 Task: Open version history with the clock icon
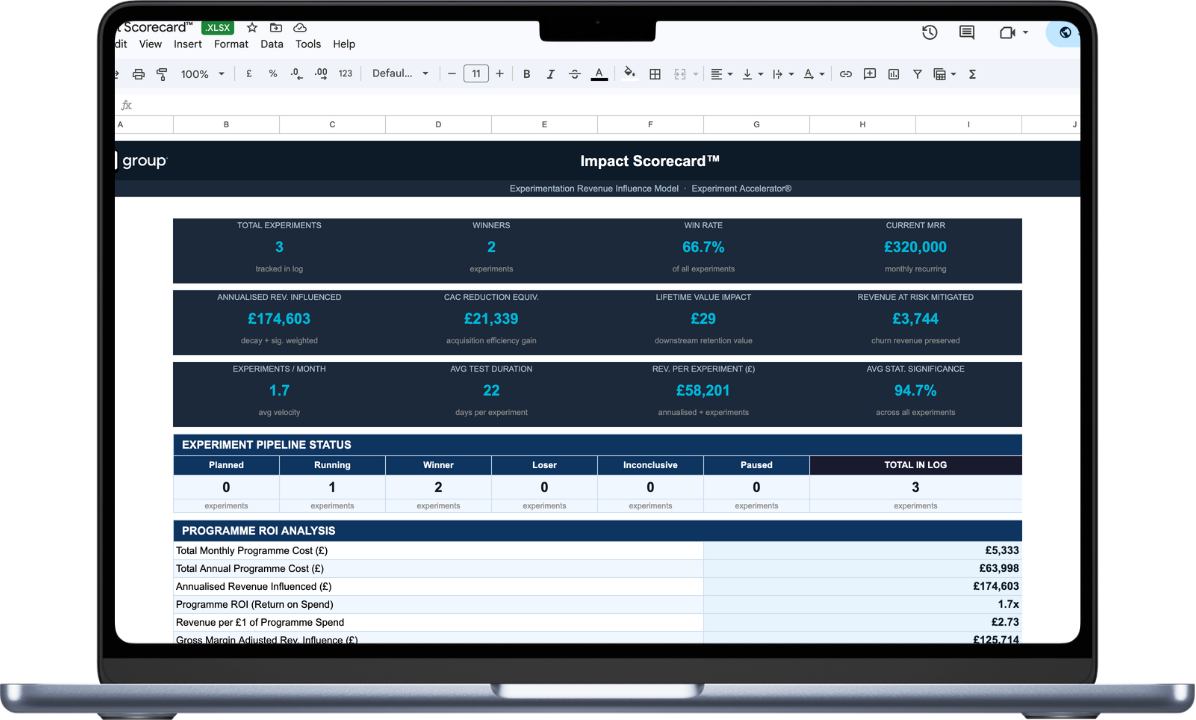(x=929, y=31)
